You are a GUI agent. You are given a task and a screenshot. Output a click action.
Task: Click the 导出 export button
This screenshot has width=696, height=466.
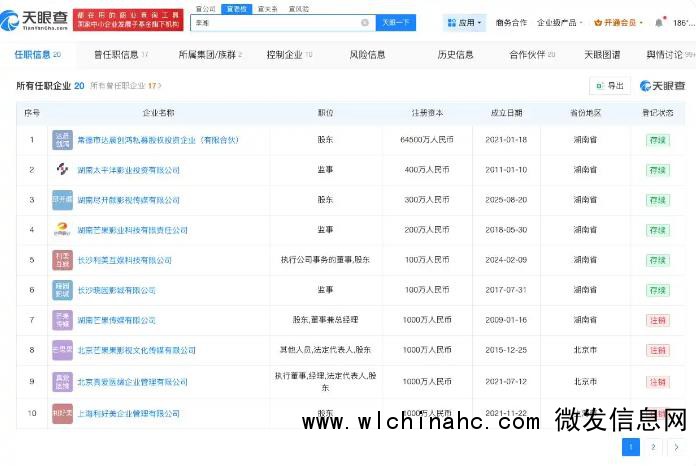(x=610, y=86)
